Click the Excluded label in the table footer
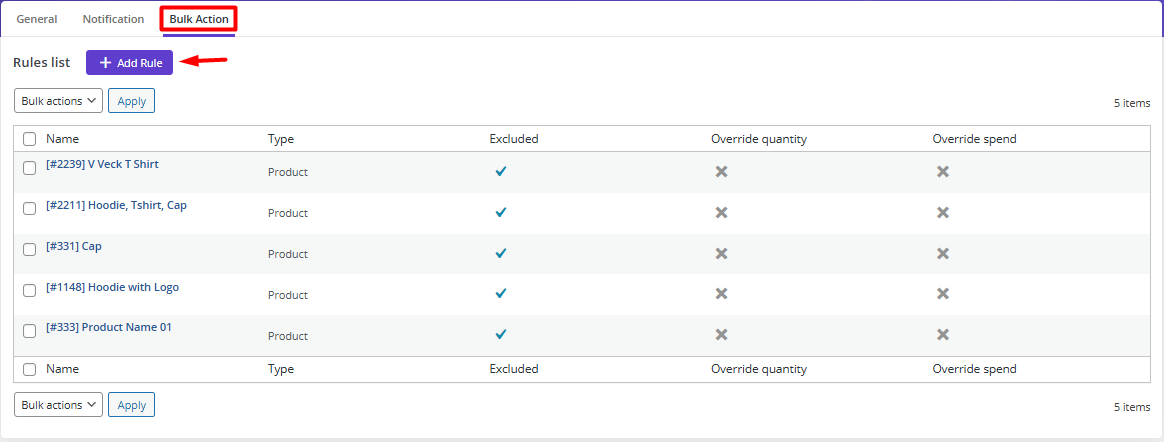The image size is (1164, 442). point(514,369)
